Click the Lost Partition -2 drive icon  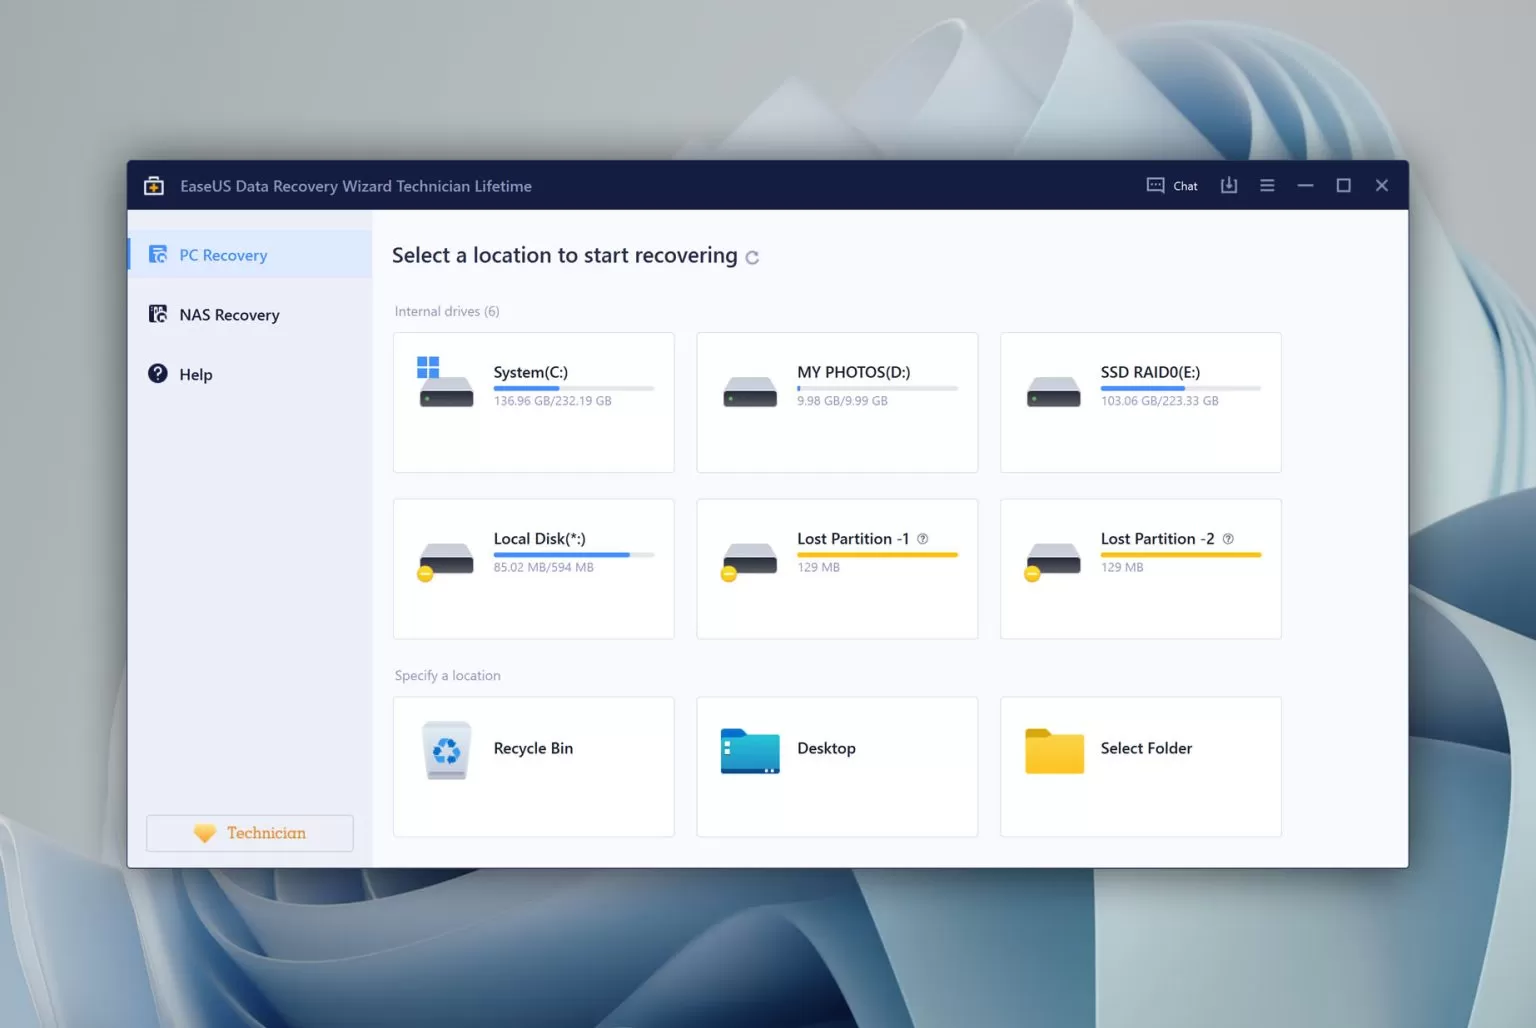[x=1053, y=561]
